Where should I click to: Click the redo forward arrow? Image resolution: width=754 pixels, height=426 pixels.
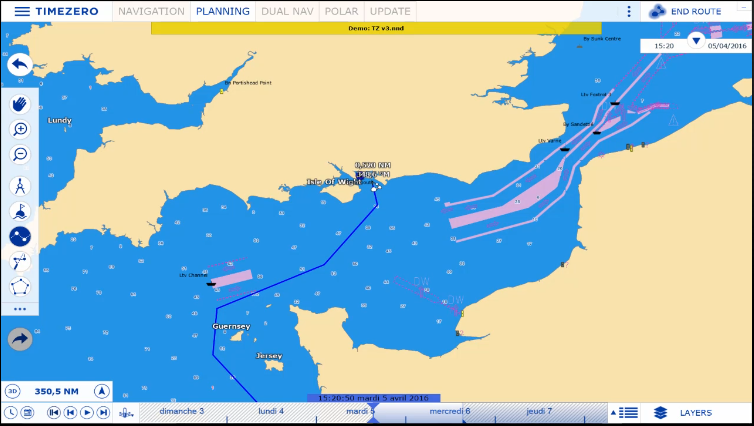tap(20, 339)
